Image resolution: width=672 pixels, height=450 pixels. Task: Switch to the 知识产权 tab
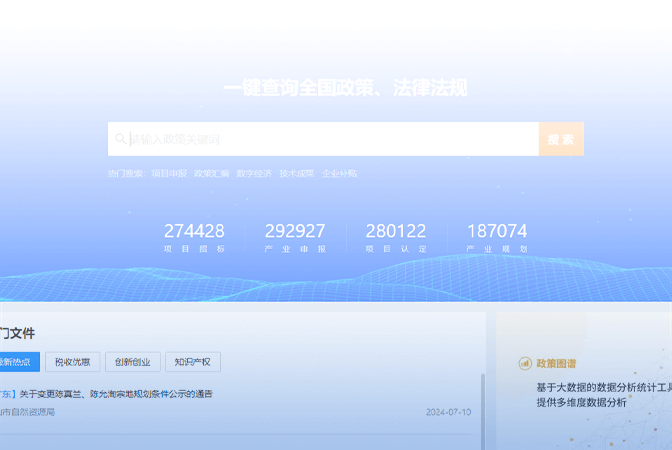click(193, 362)
